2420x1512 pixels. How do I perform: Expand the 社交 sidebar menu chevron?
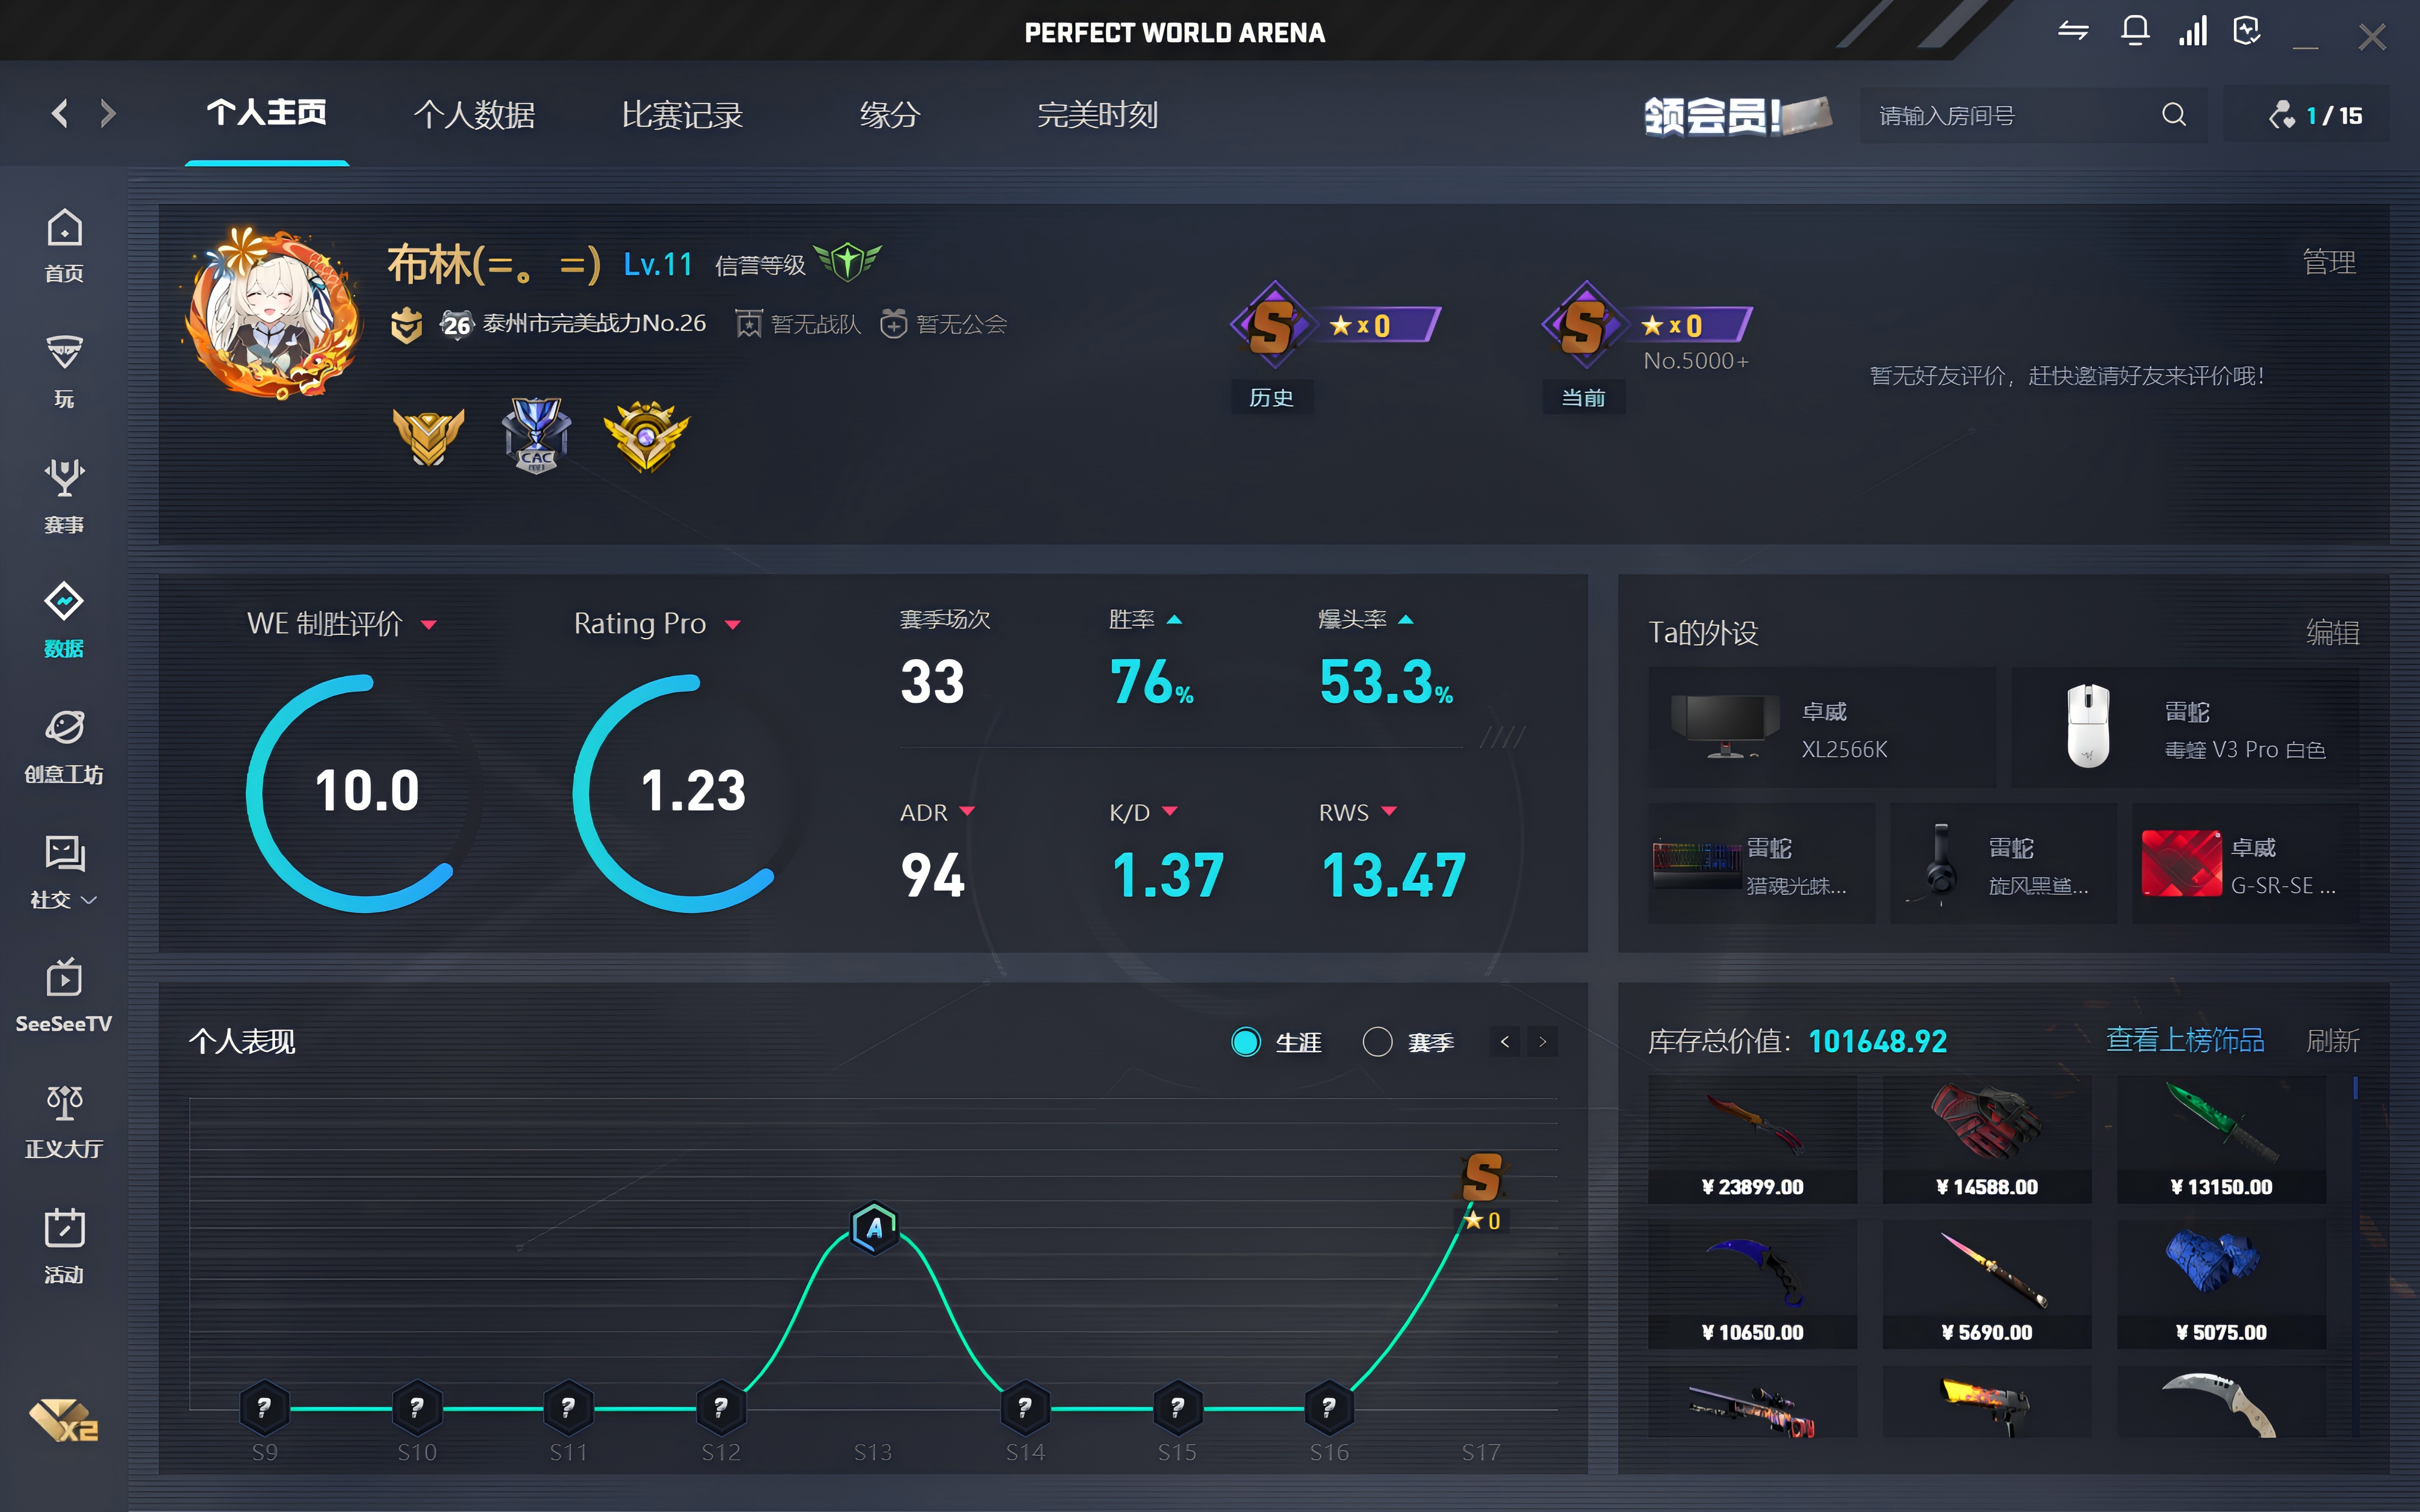tap(89, 900)
